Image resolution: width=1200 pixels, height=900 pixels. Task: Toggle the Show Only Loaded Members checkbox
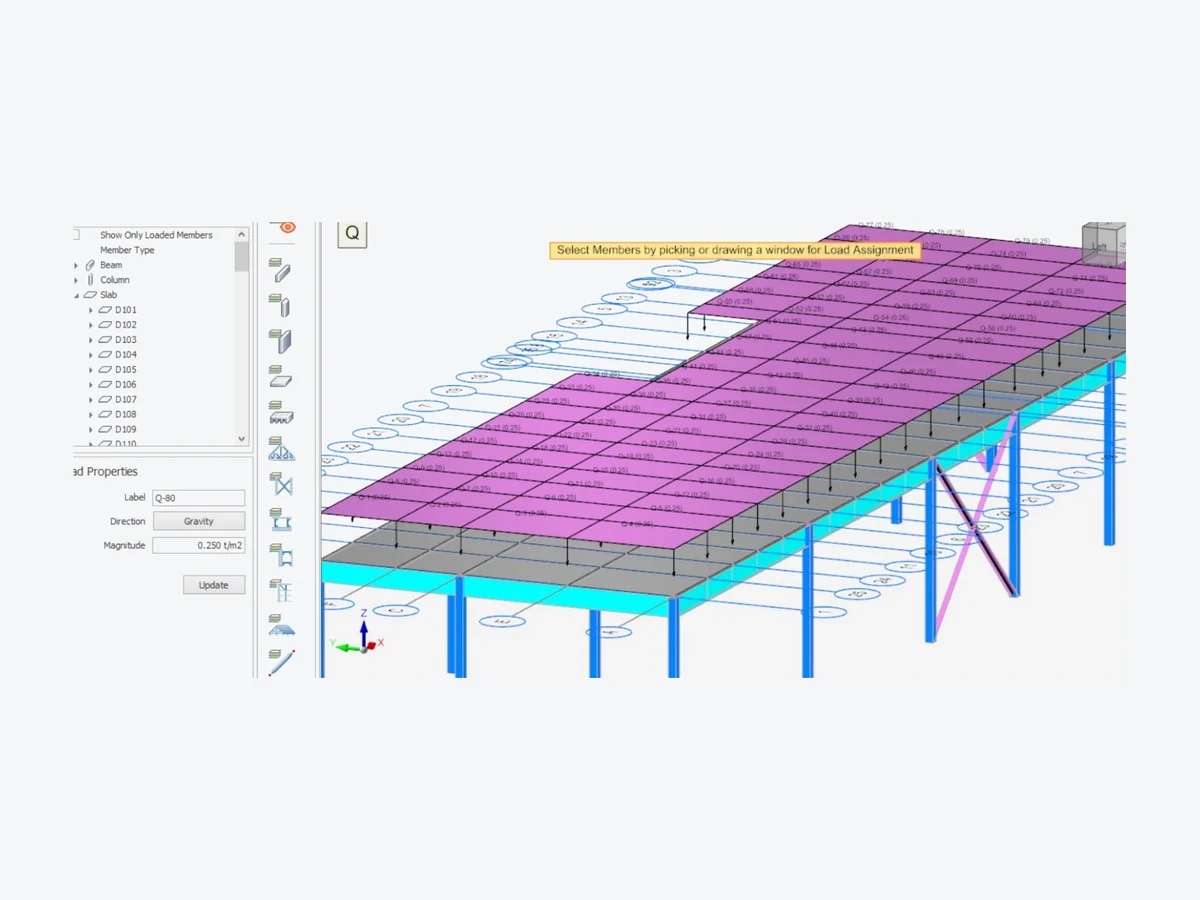(x=76, y=235)
